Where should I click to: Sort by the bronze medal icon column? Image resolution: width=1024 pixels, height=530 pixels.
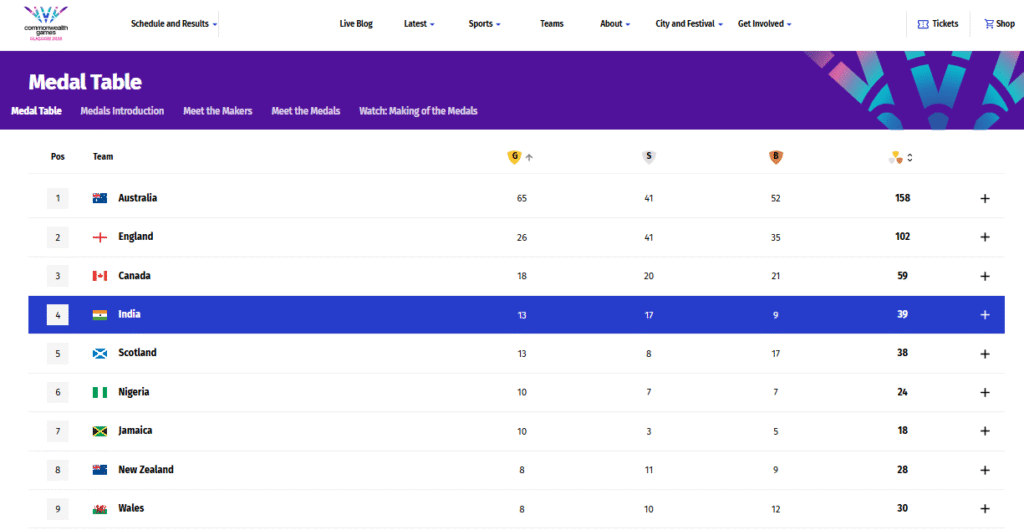point(776,157)
